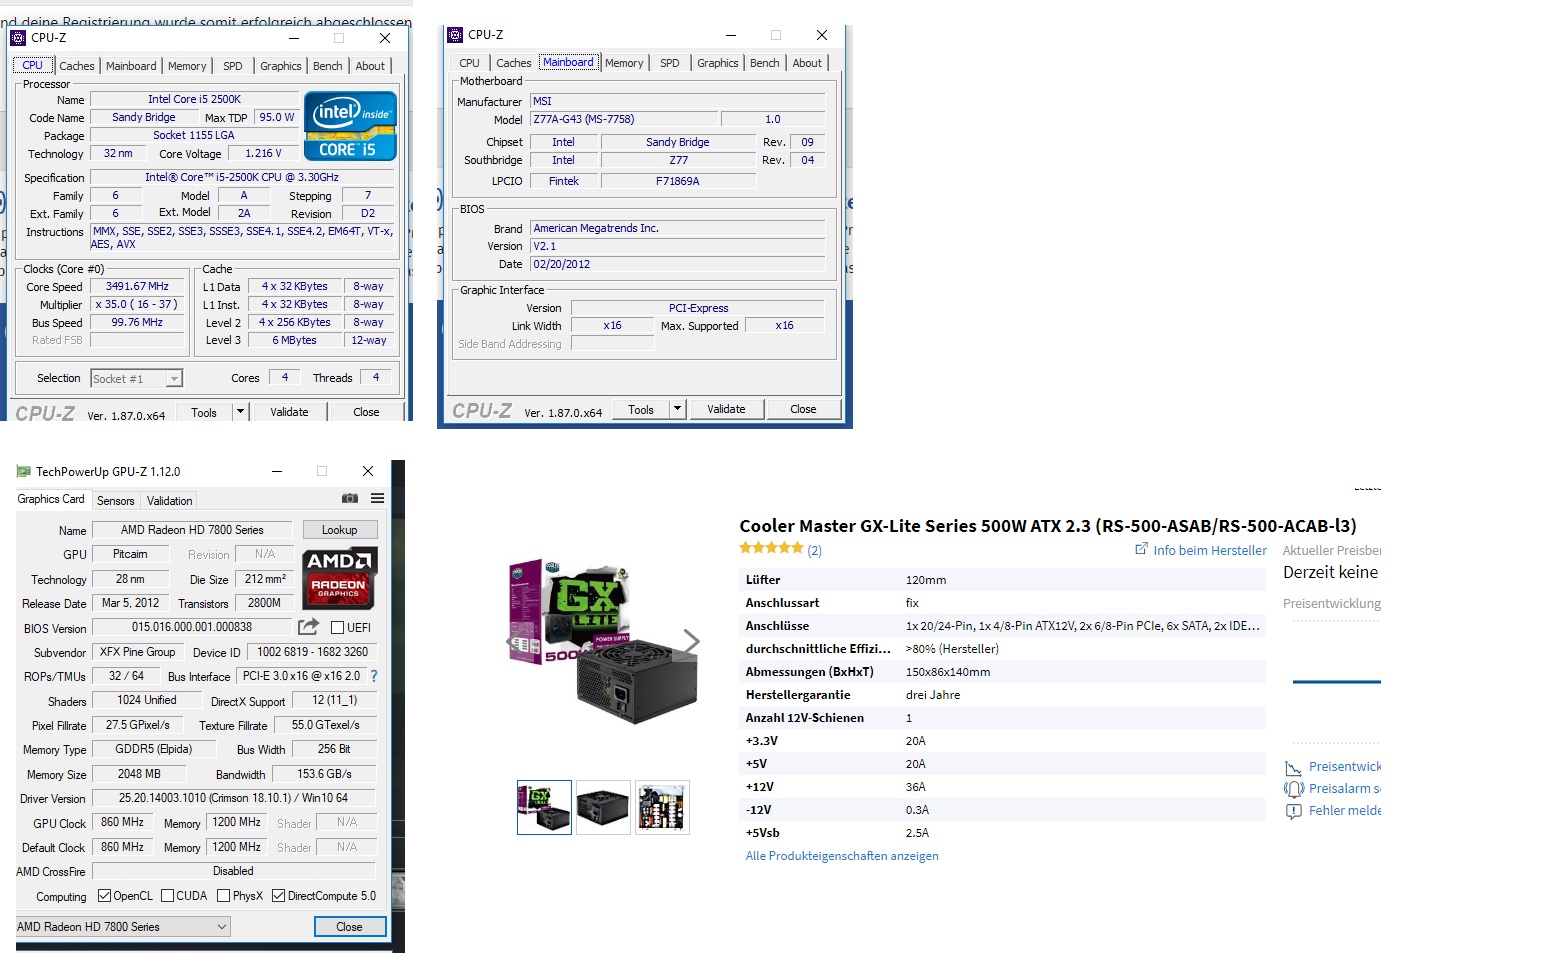Click the main Cooler Master GX-Lite product image

pos(603,641)
